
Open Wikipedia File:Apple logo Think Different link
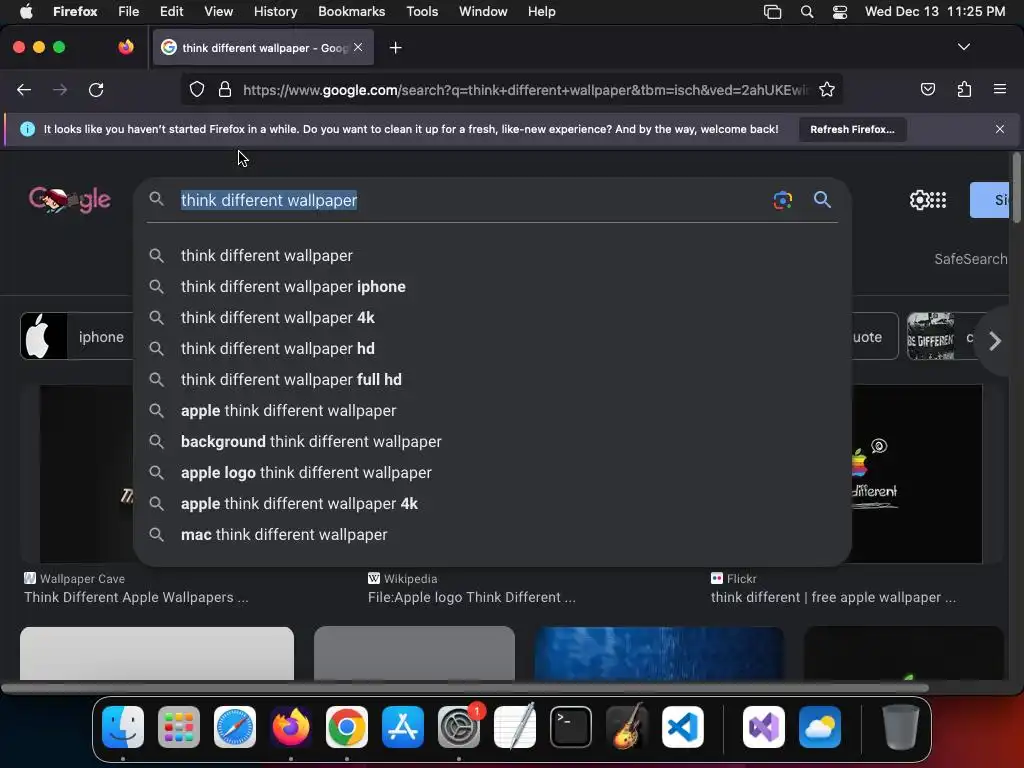pos(472,598)
